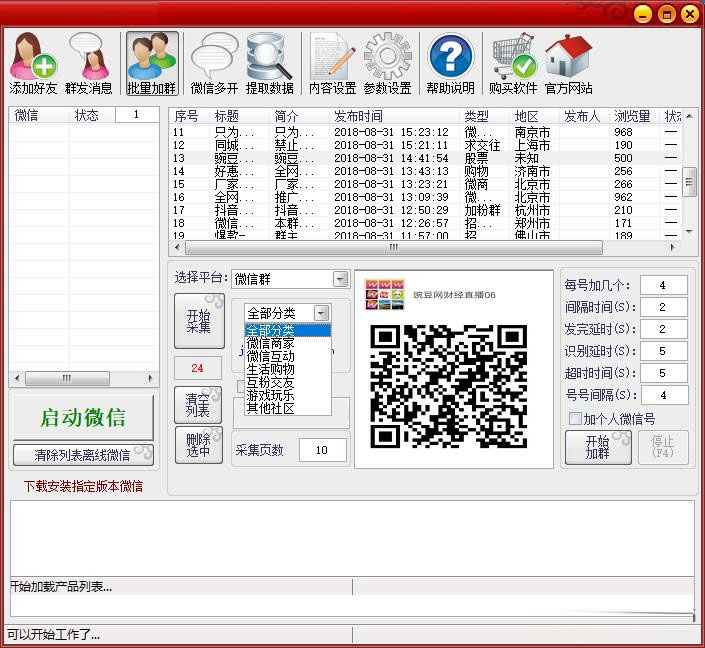
Task: Click the data table scroll-up arrow
Action: point(689,116)
